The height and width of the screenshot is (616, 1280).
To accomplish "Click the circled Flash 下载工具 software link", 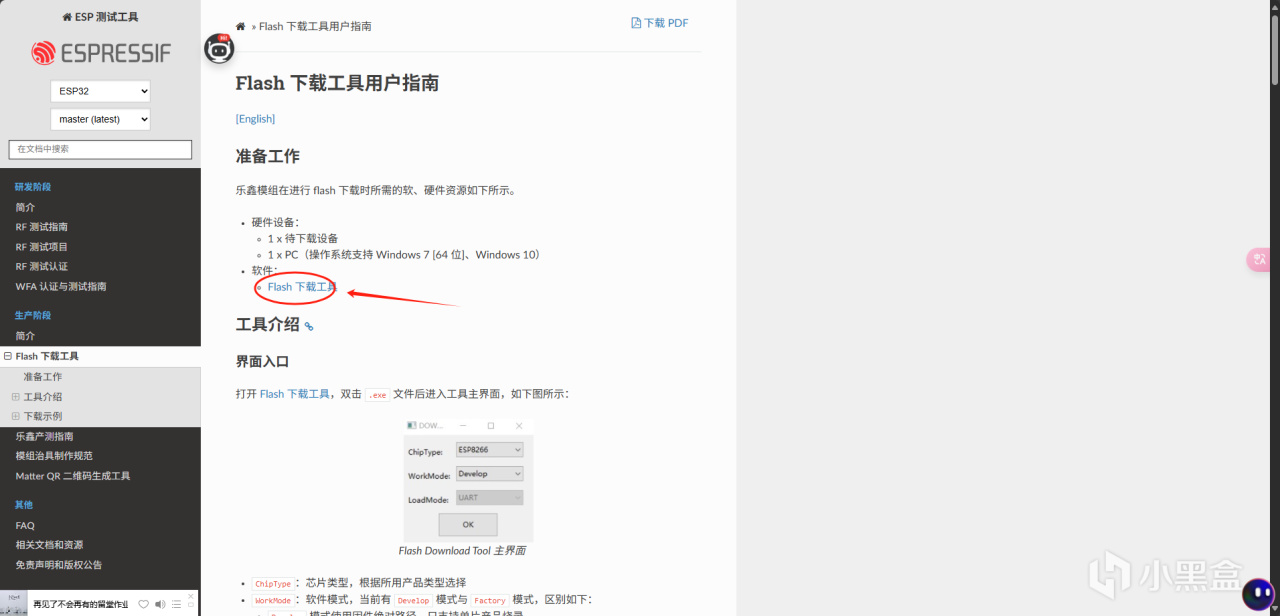I will (302, 287).
